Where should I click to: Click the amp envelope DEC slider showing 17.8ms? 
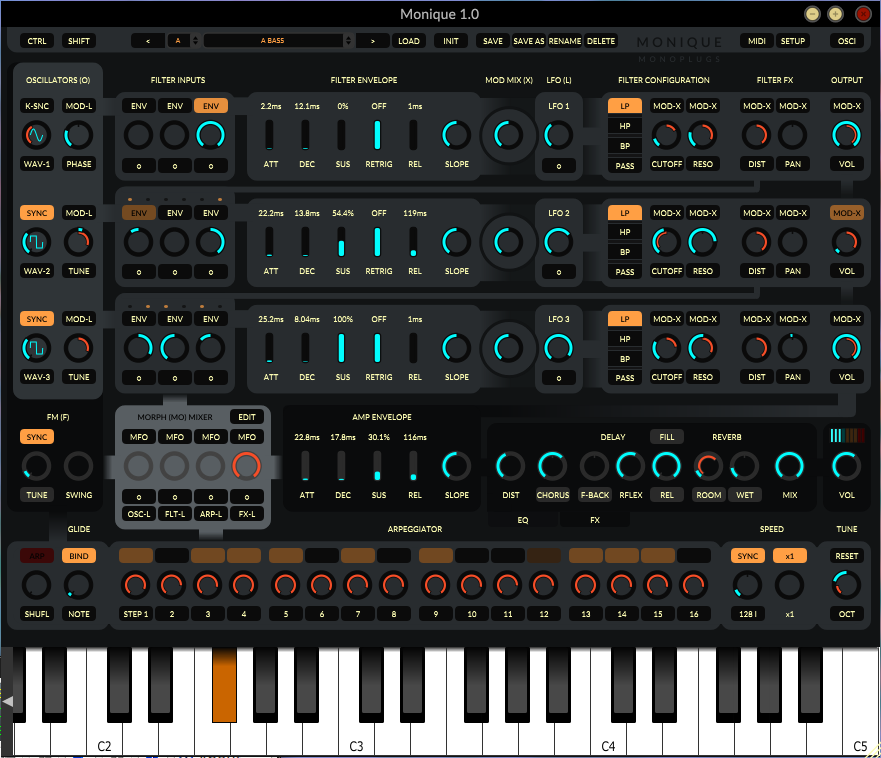coord(342,466)
